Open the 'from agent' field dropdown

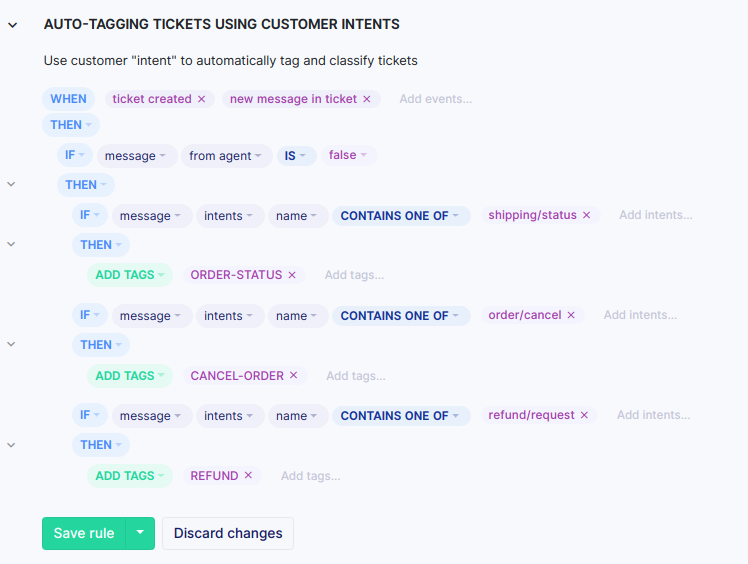coord(229,156)
